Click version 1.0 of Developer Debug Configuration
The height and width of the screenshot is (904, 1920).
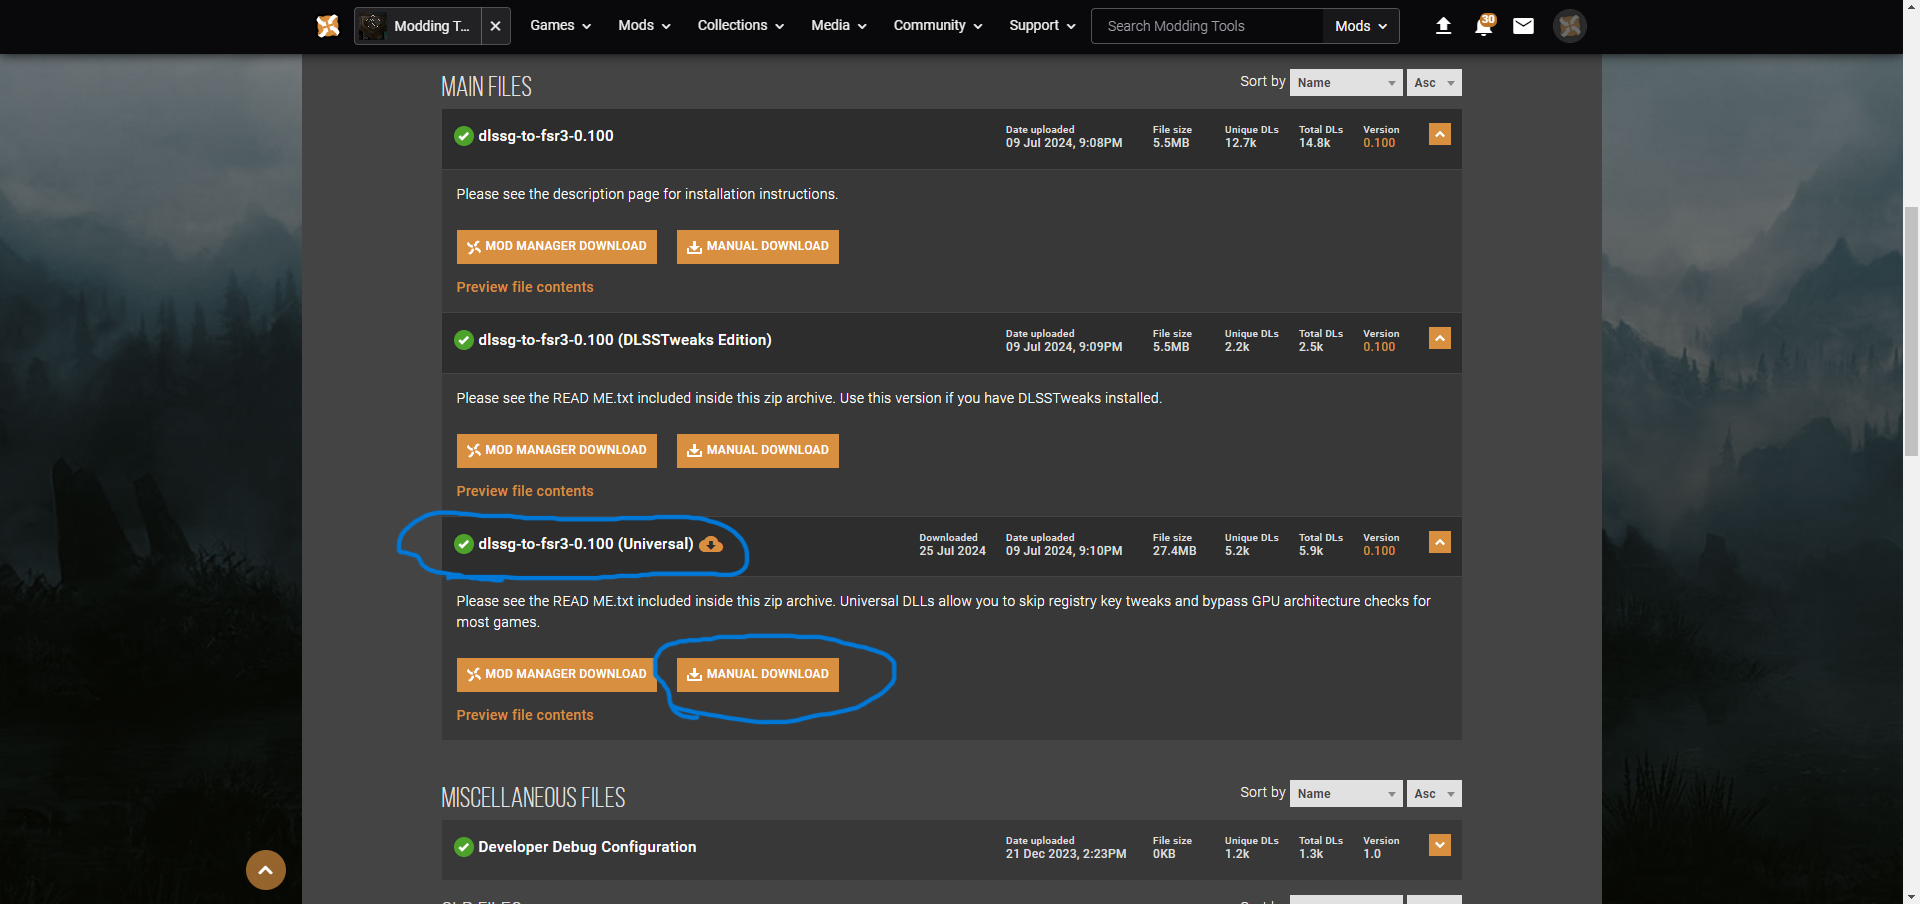pyautogui.click(x=1372, y=854)
